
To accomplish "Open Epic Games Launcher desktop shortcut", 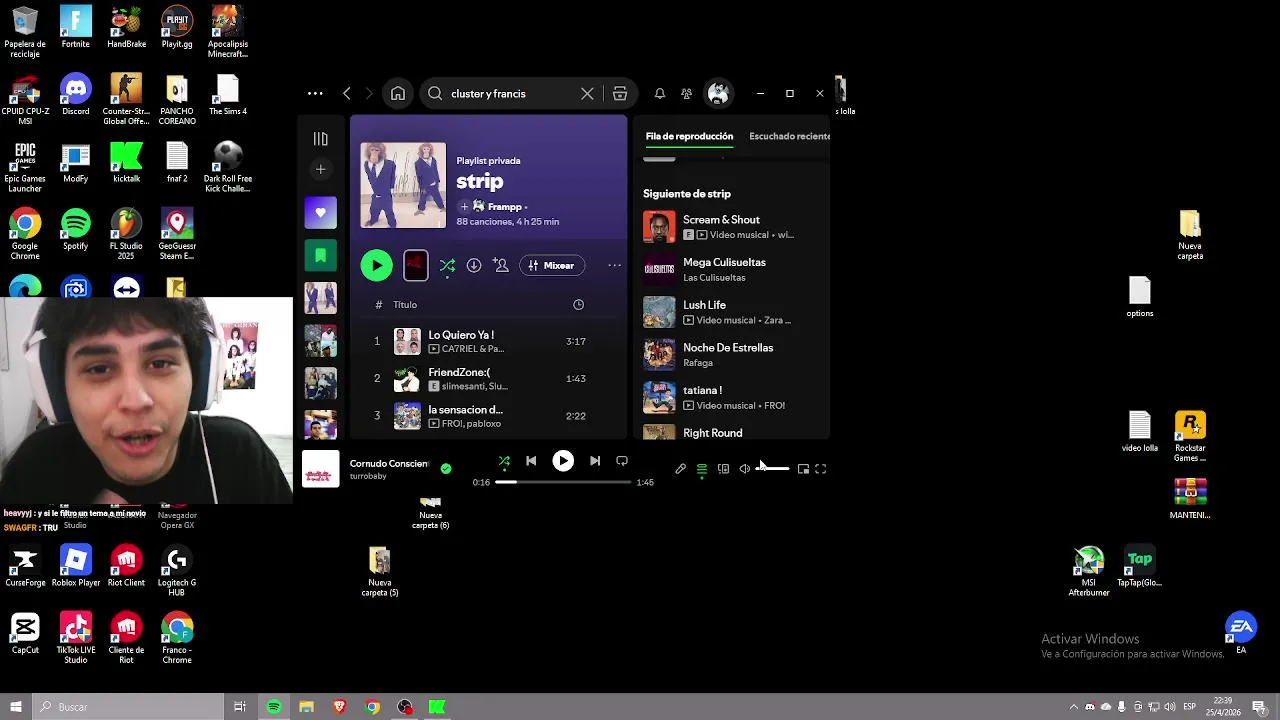I will coord(25,167).
